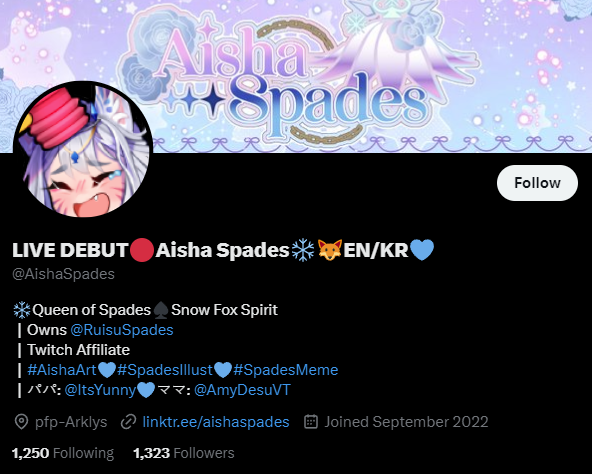Open the Aisha Spades banner image
The image size is (592, 474).
(296, 76)
